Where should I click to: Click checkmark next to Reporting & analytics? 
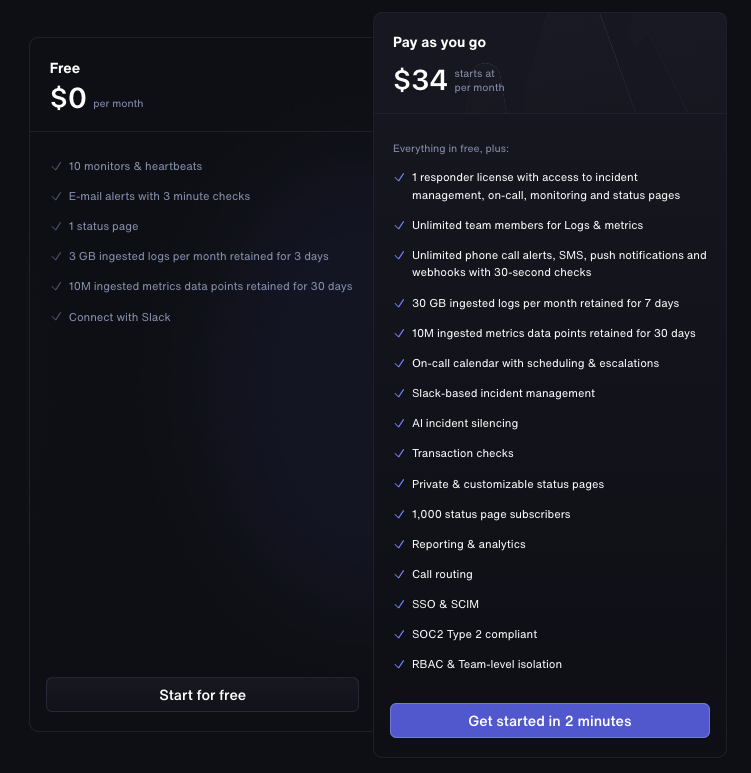(x=400, y=544)
